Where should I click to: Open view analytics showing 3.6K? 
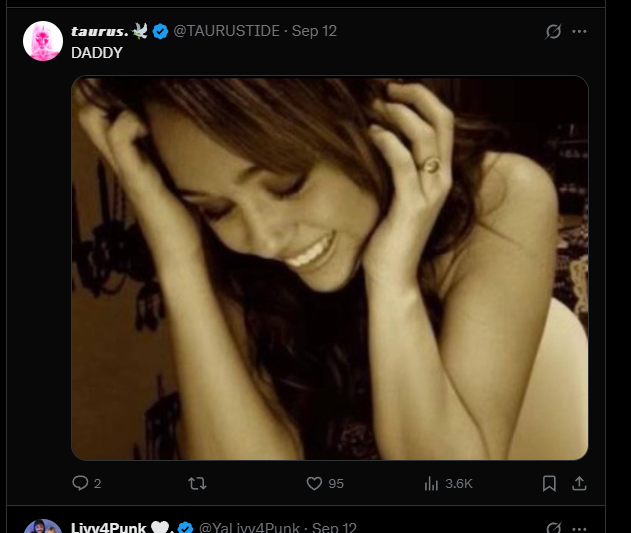432,483
